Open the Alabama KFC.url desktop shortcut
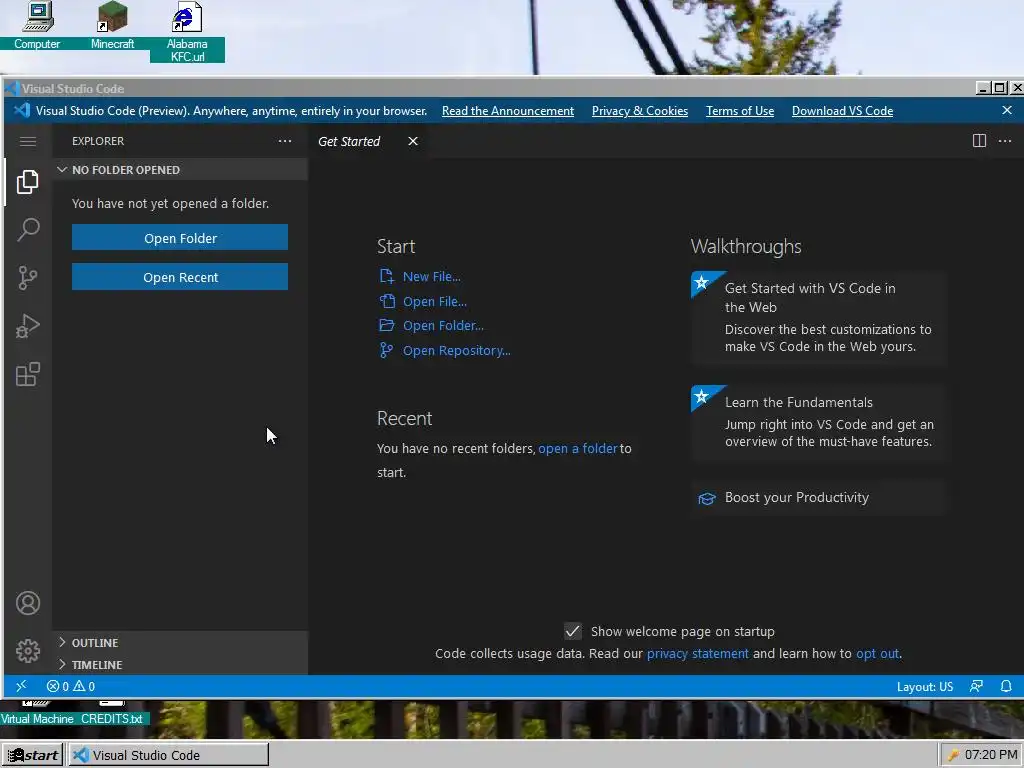The image size is (1024, 768). (x=187, y=32)
